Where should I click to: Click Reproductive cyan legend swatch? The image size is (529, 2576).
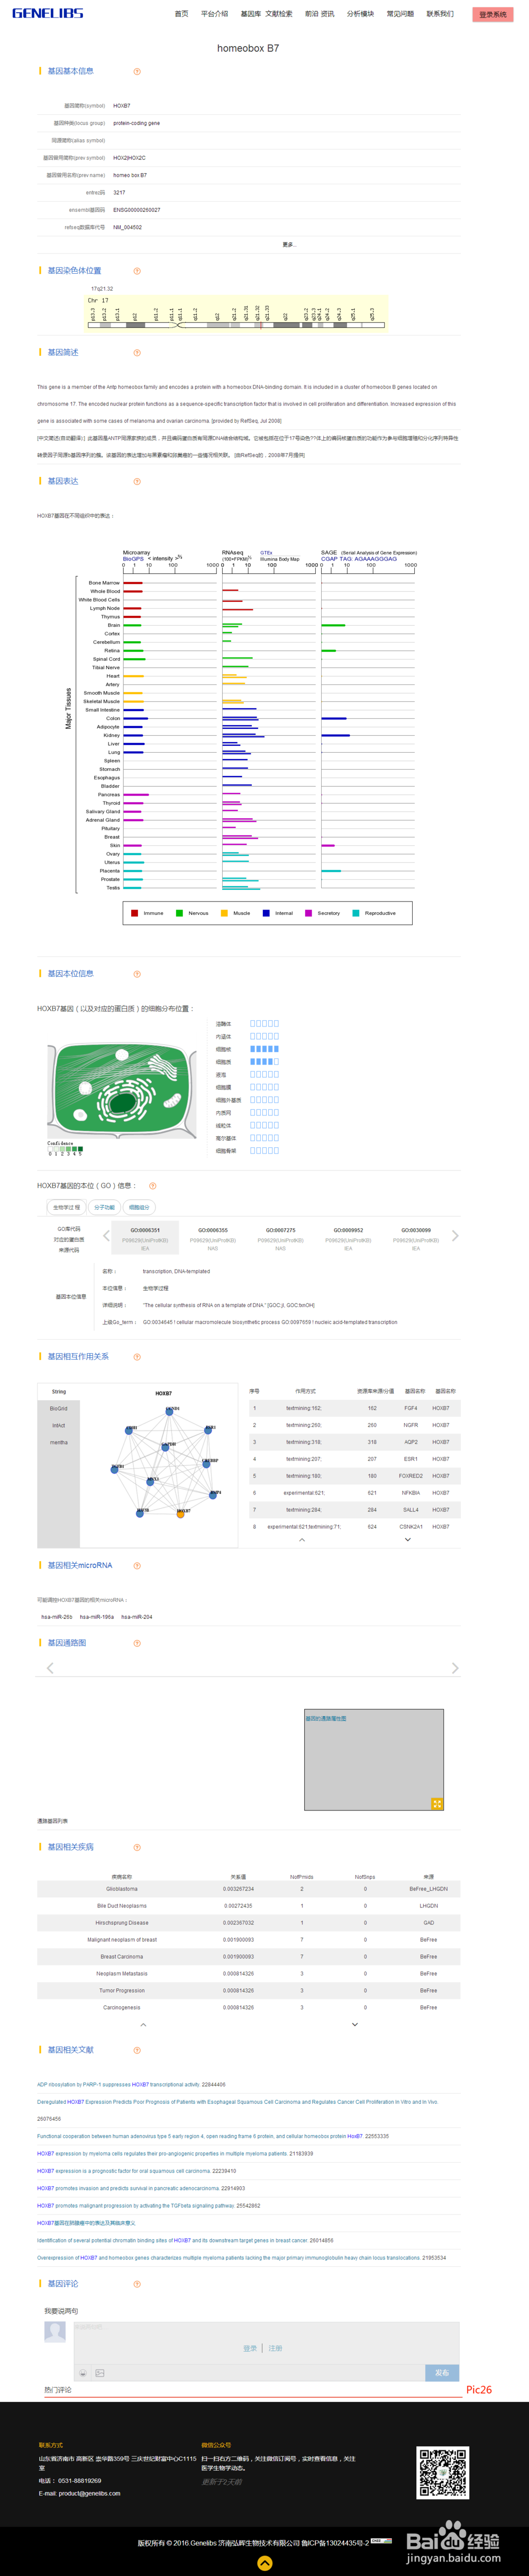356,913
